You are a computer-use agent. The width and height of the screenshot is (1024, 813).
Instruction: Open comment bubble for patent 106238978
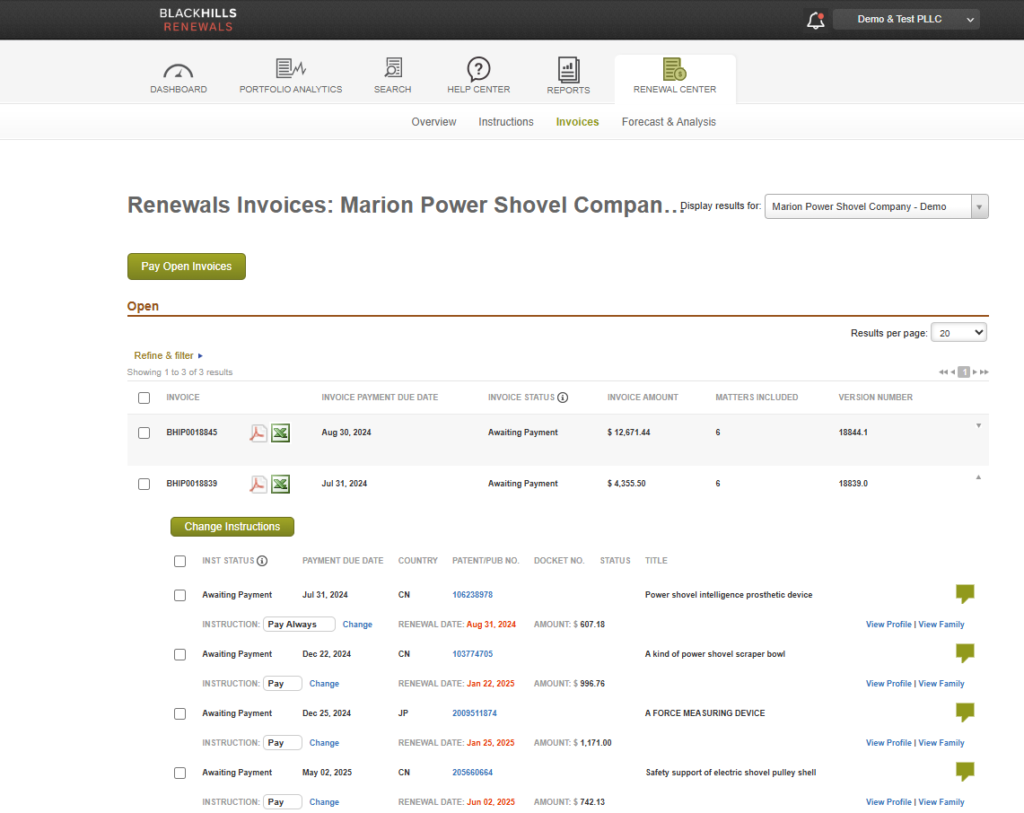(964, 594)
